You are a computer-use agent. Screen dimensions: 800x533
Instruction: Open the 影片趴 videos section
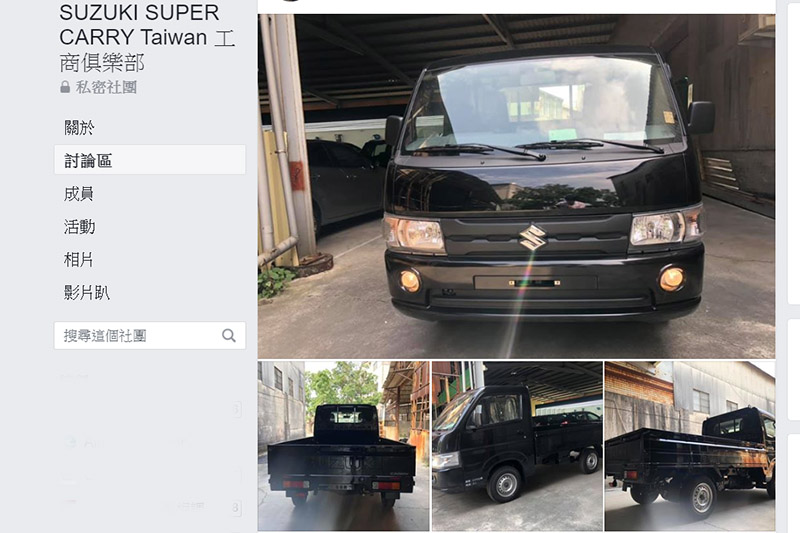click(x=87, y=293)
